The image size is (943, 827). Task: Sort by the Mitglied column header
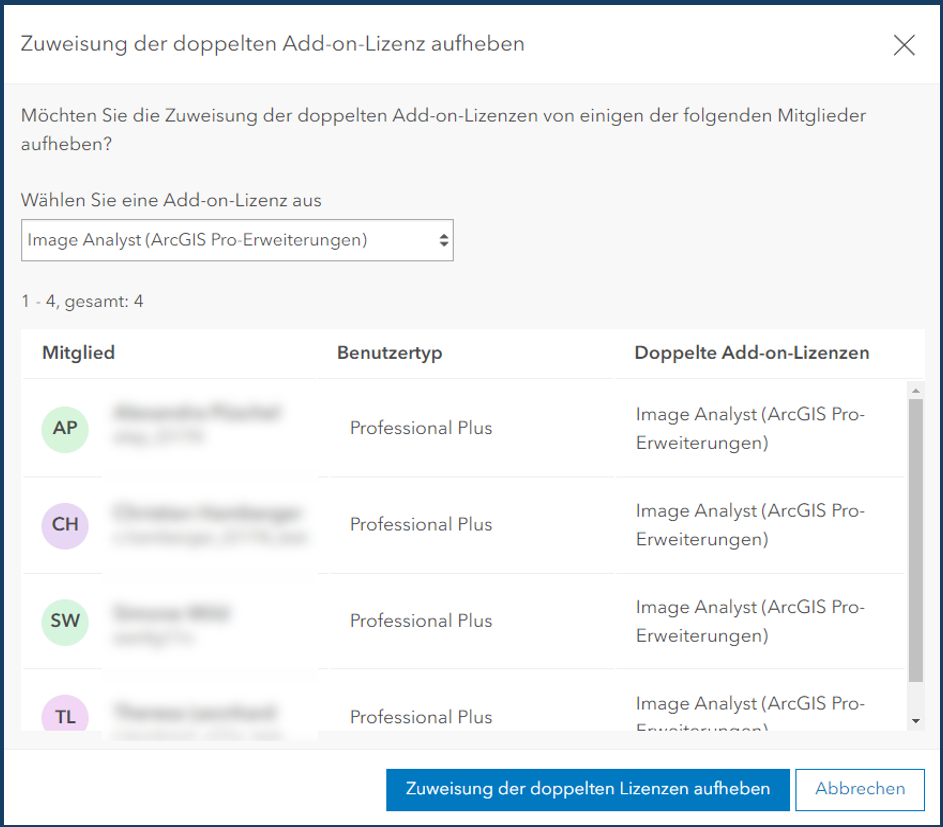coord(78,352)
